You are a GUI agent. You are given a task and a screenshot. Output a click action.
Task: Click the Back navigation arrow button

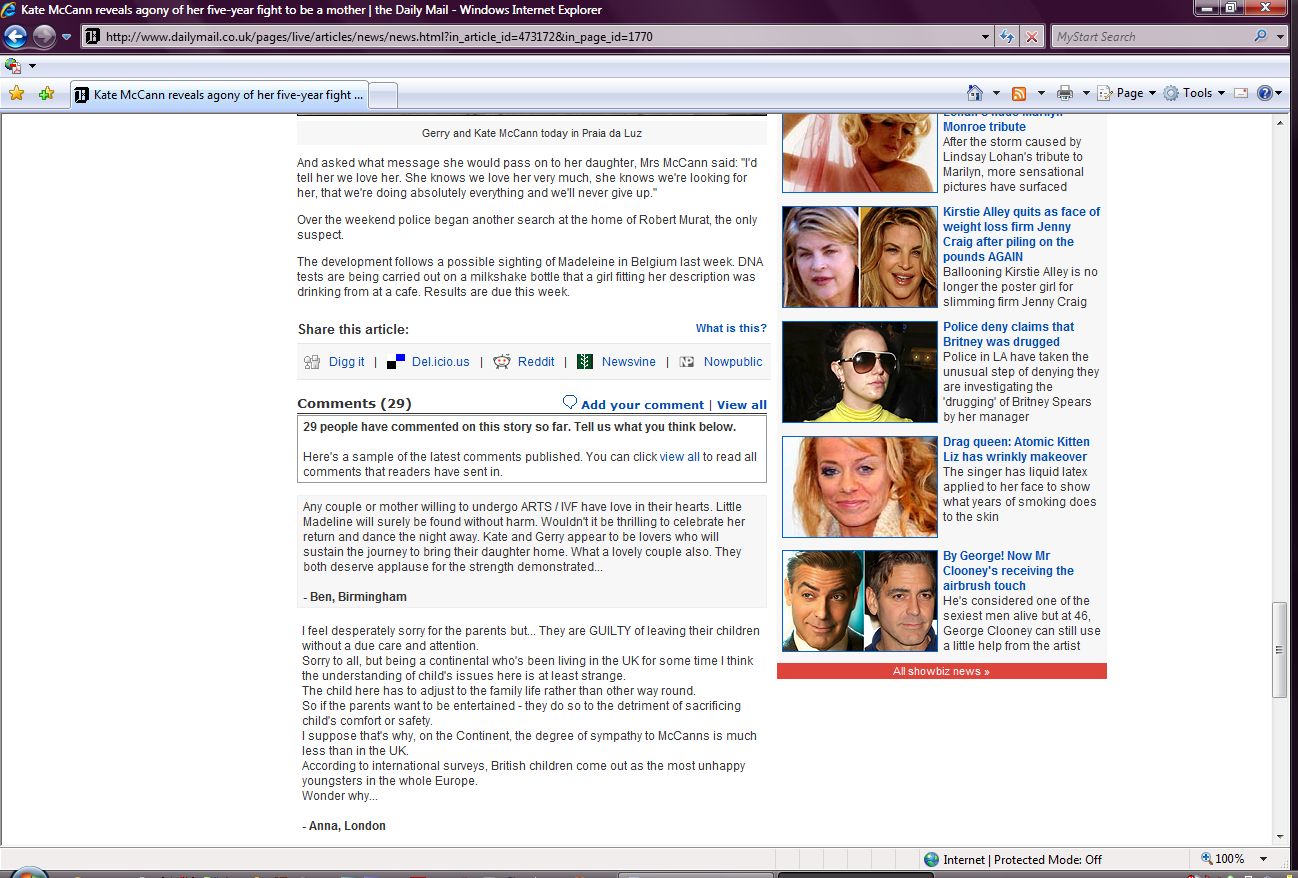click(15, 37)
